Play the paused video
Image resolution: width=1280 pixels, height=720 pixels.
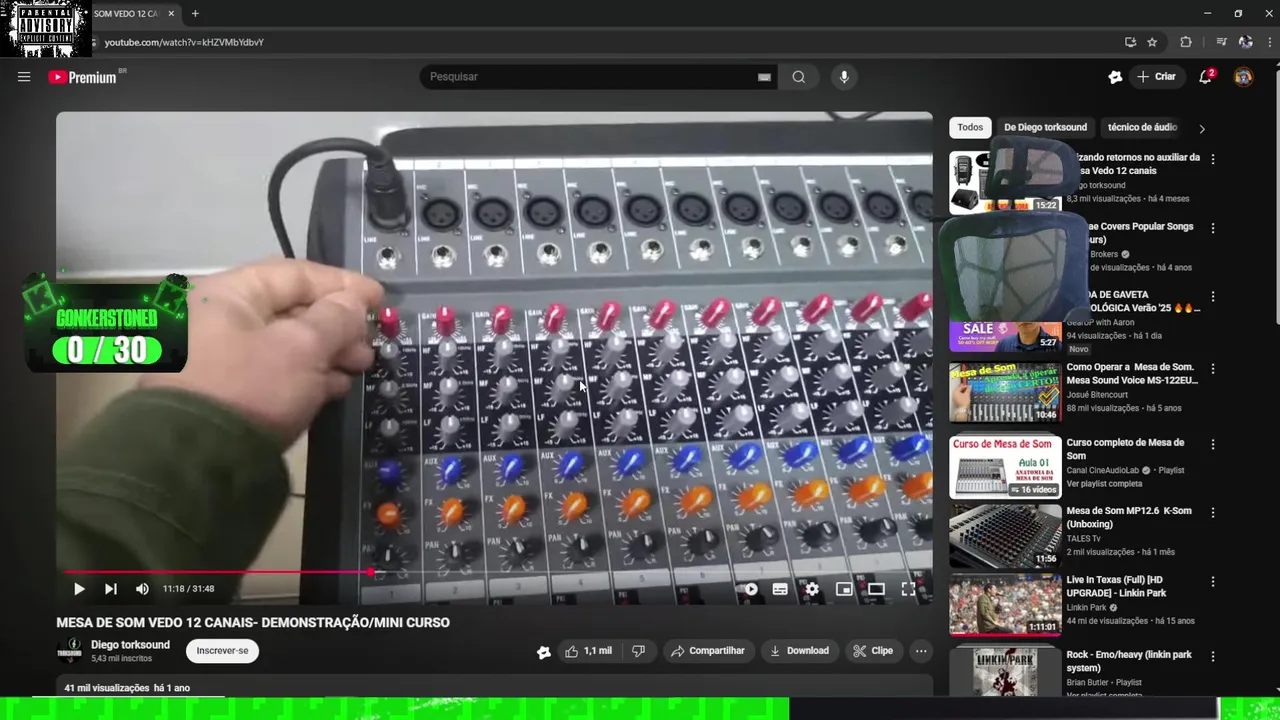click(x=79, y=589)
